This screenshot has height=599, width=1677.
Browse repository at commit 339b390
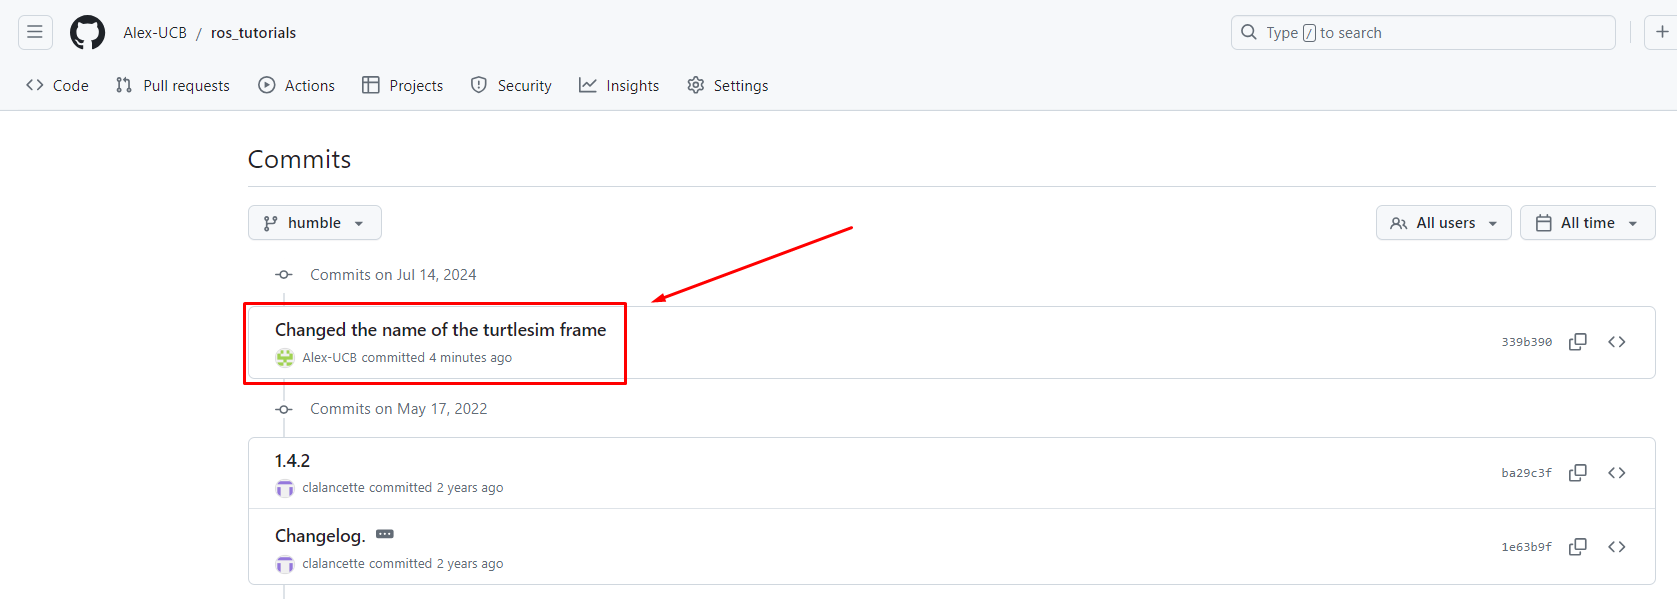[1617, 342]
